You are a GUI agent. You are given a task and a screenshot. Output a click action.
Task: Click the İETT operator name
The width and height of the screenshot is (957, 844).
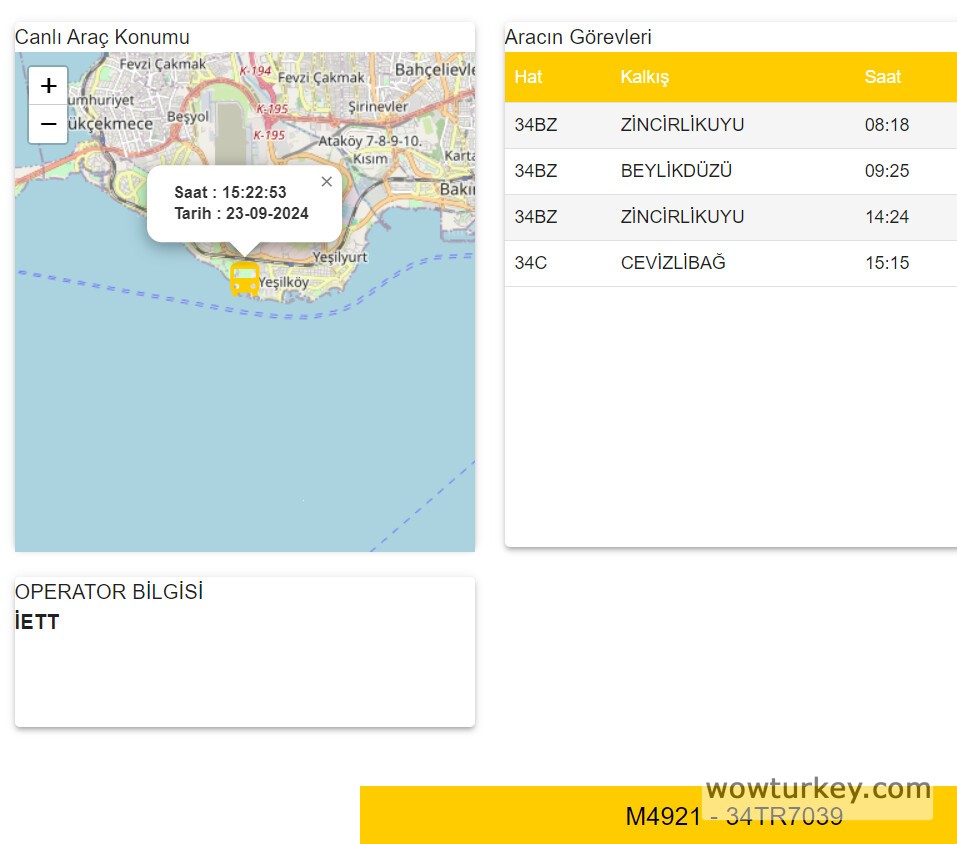click(x=37, y=622)
